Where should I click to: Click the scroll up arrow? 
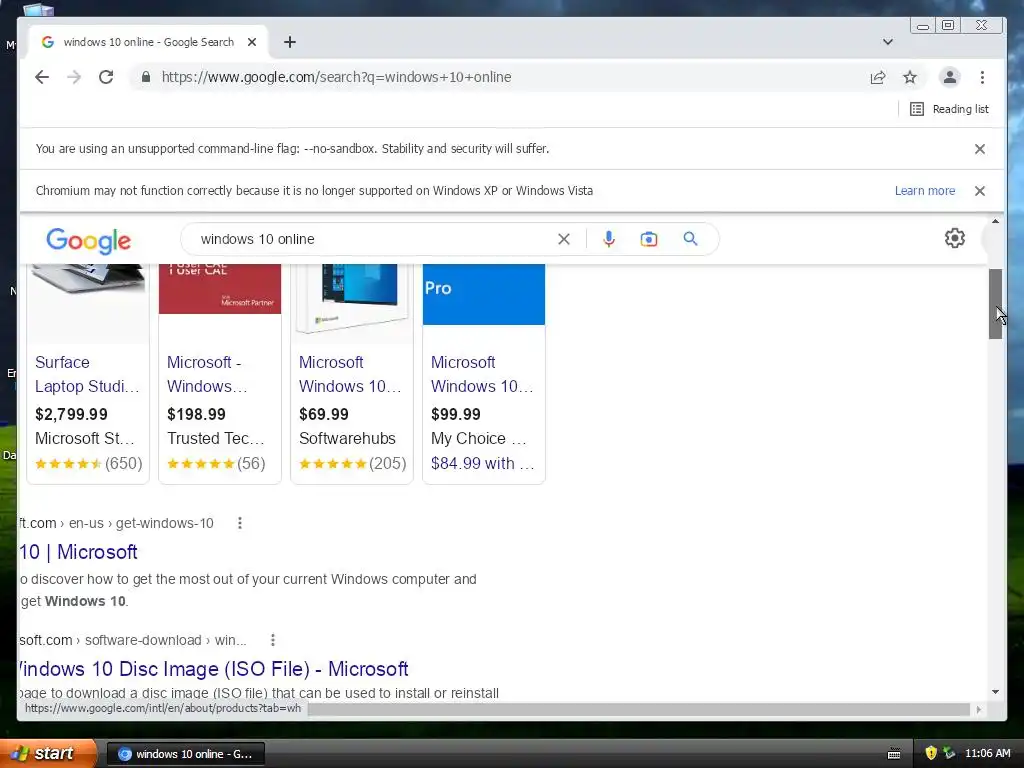click(995, 222)
